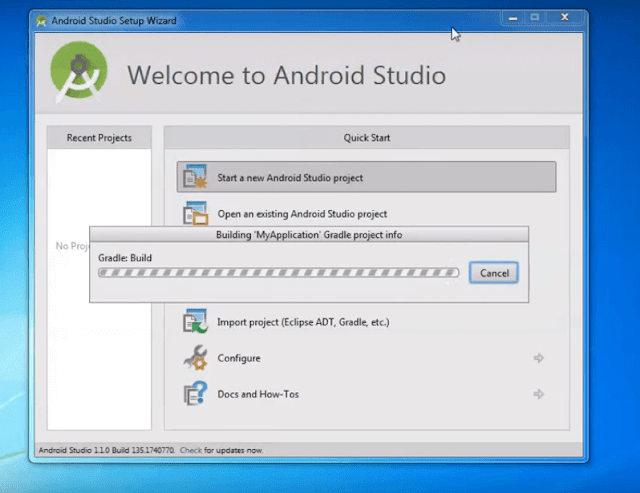
Task: Click the new Android Studio project icon
Action: 195,177
